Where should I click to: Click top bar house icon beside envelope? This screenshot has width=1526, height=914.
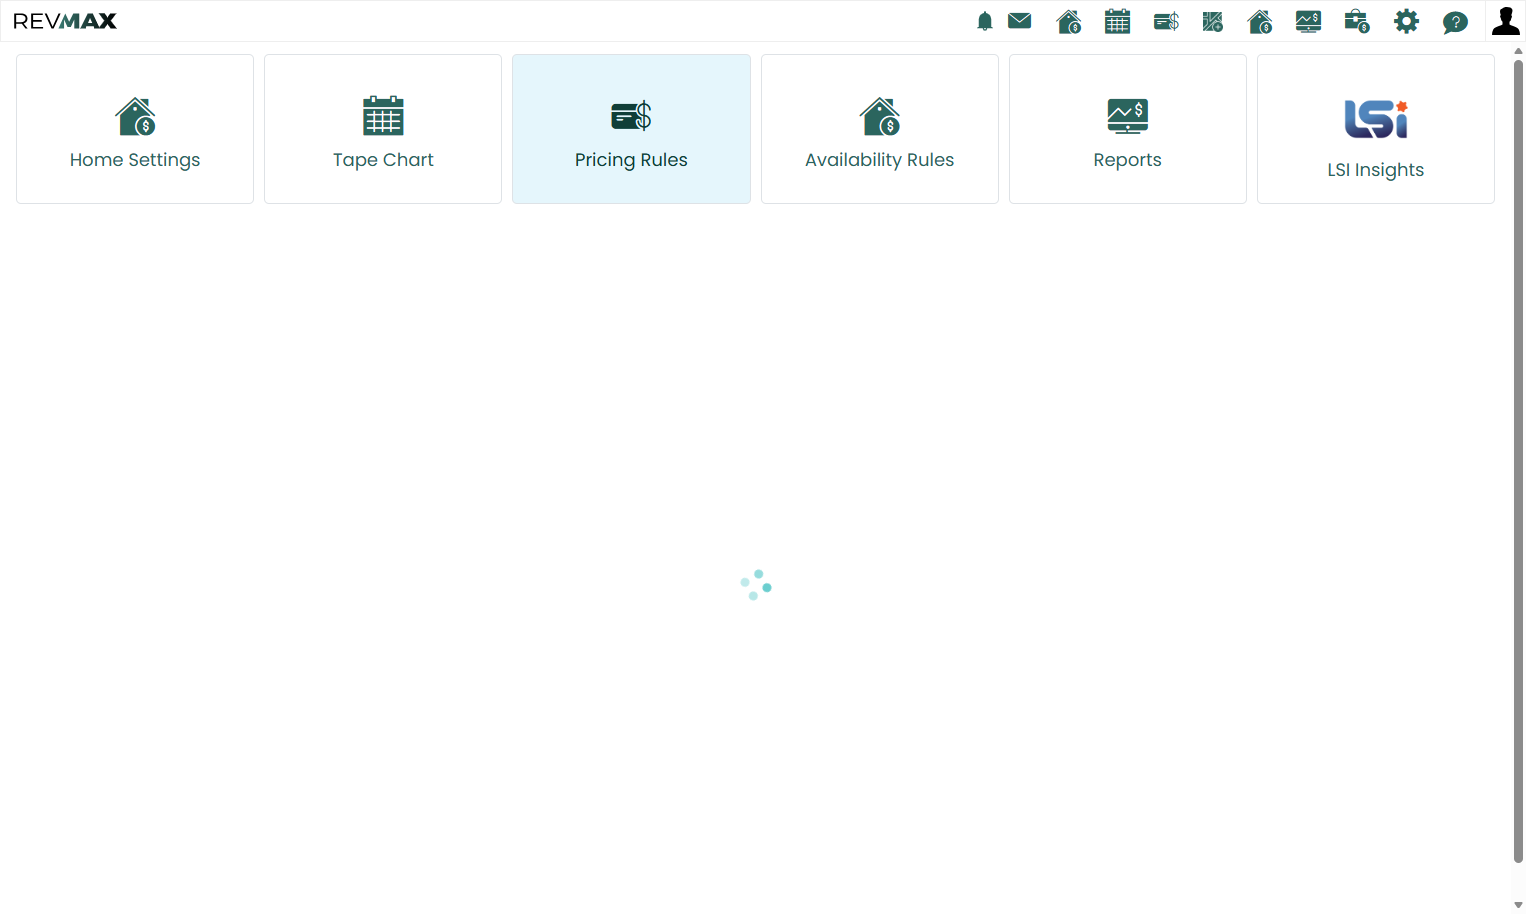click(1069, 21)
